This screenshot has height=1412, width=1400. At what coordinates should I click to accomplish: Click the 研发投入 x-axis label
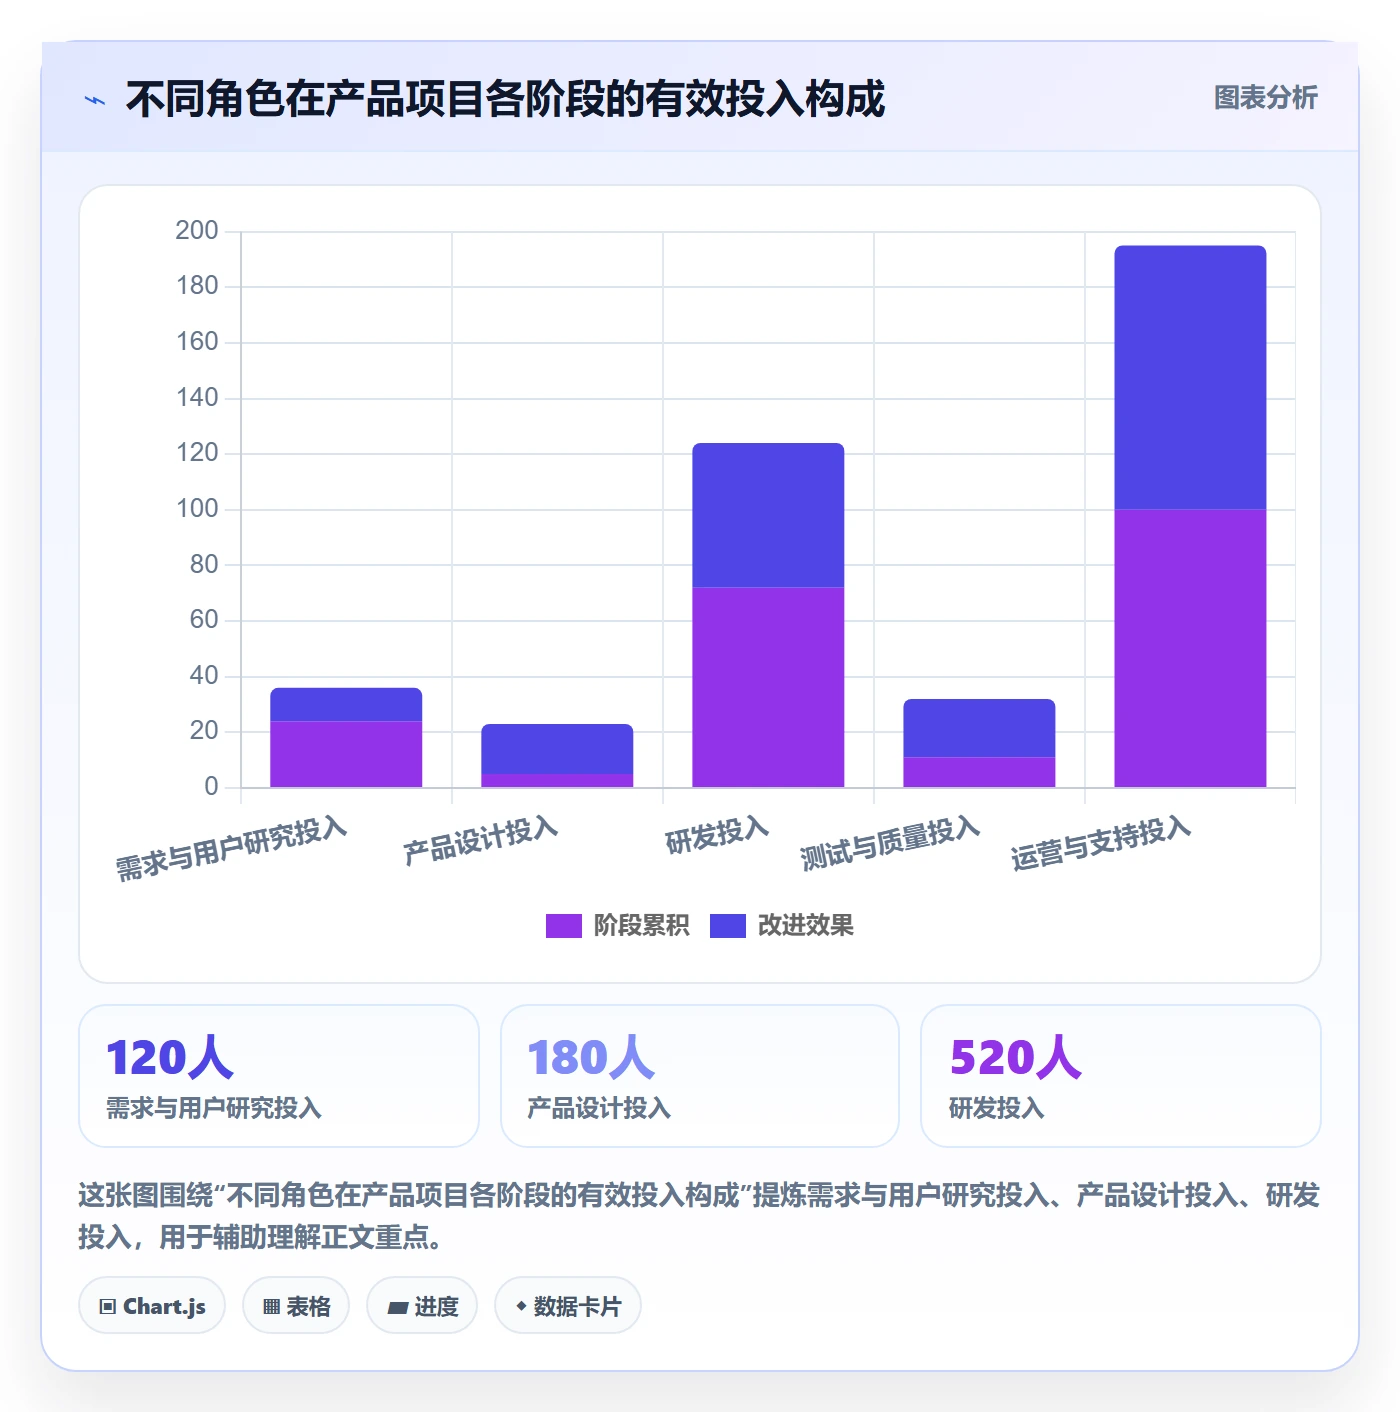[717, 835]
